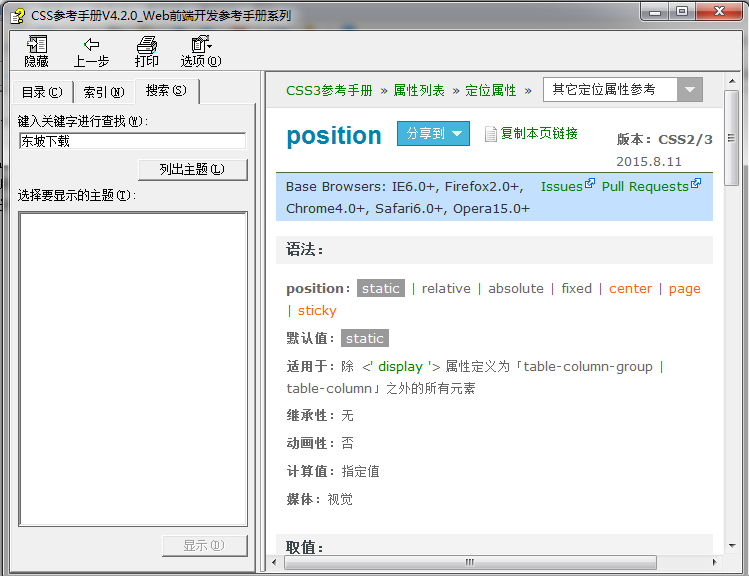Viewport: 749px width, 576px height.
Task: Click the position page heading
Action: pyautogui.click(x=334, y=136)
